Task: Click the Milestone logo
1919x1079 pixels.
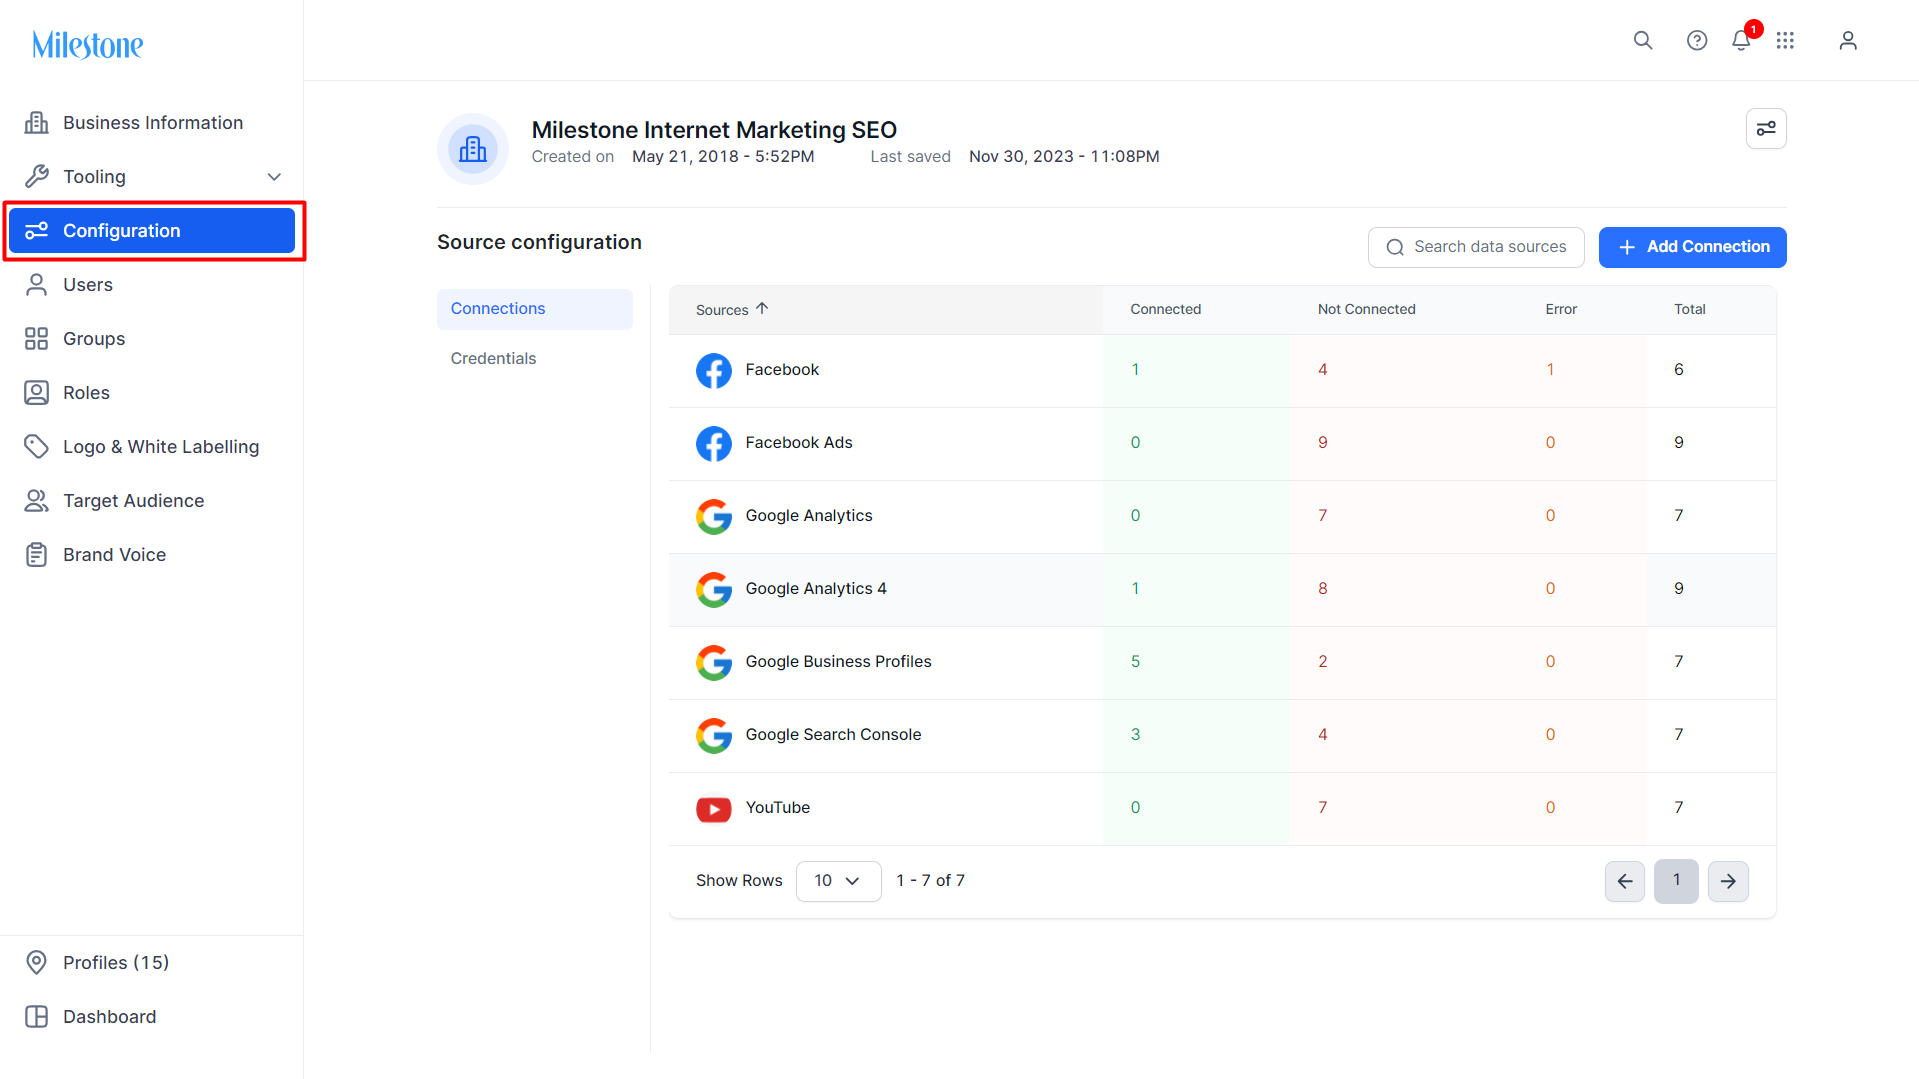Action: (88, 44)
